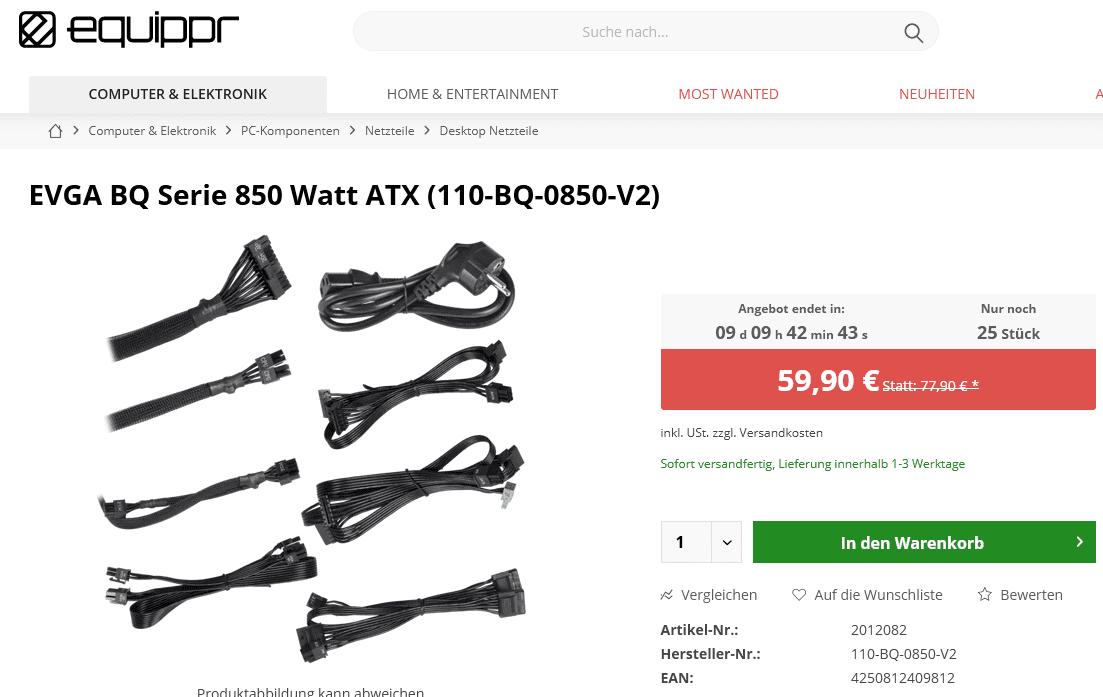Add product with In den Warenkorb
The height and width of the screenshot is (697, 1103).
point(924,542)
